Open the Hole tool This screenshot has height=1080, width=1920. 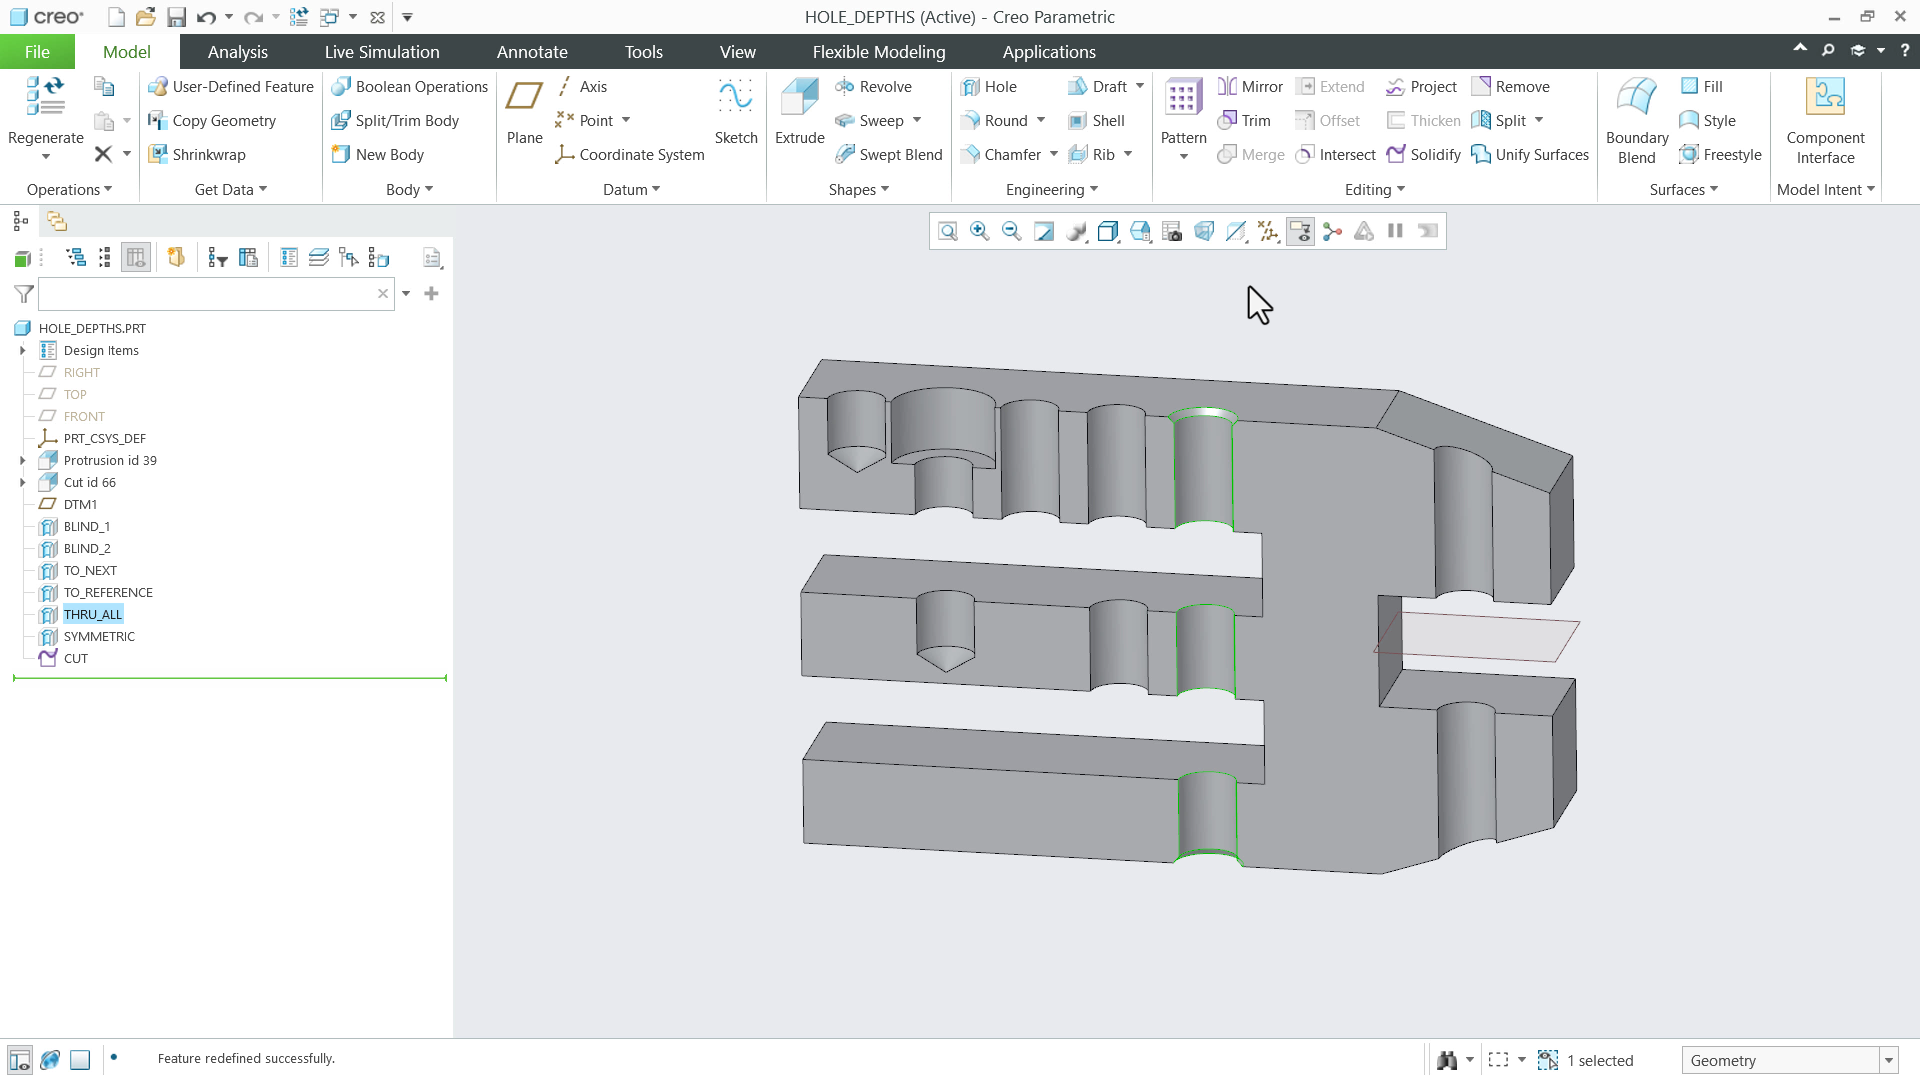[x=991, y=86]
